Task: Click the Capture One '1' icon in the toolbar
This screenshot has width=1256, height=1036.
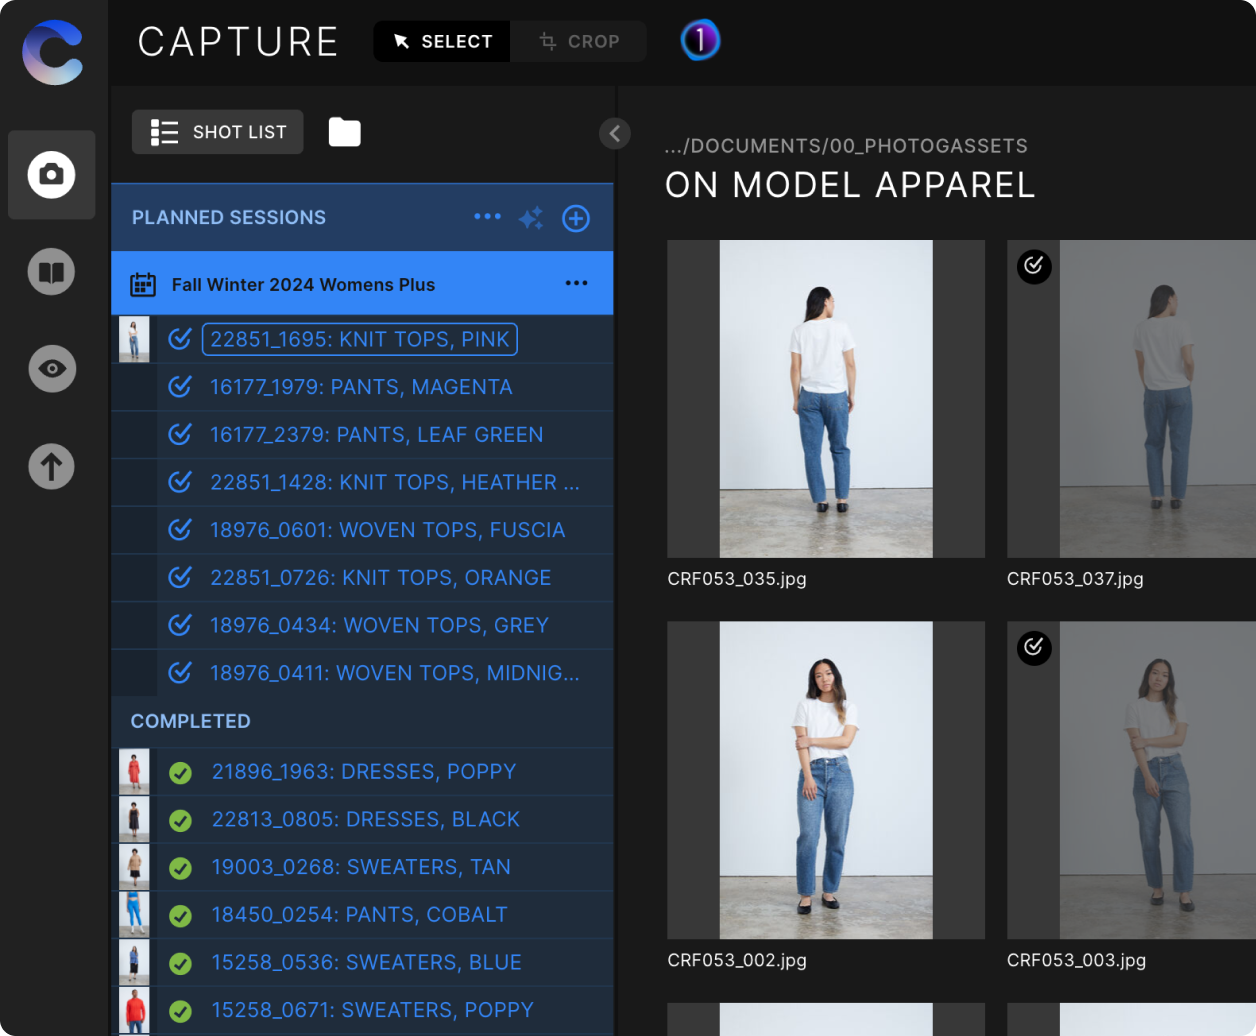Action: coord(700,40)
